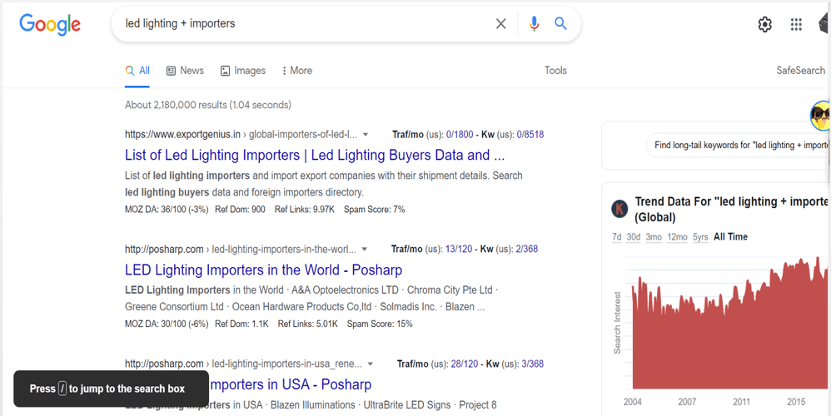Click the 'Spam Score: 15%' text
Viewport: 832px width, 416px height.
click(380, 324)
